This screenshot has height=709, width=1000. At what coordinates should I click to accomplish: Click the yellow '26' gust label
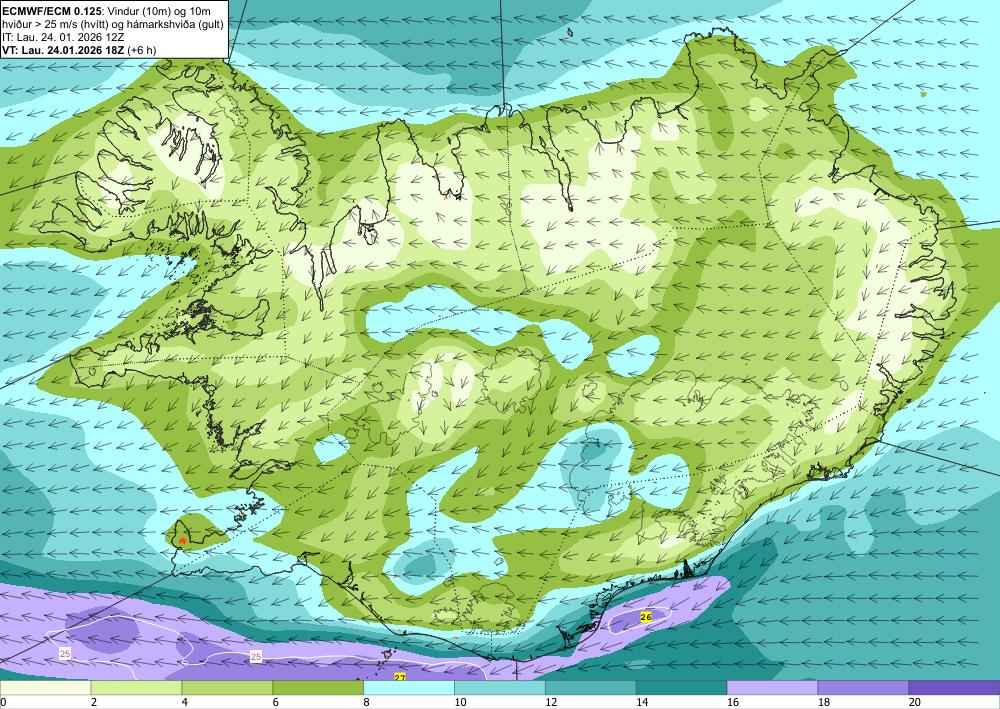tap(645, 617)
